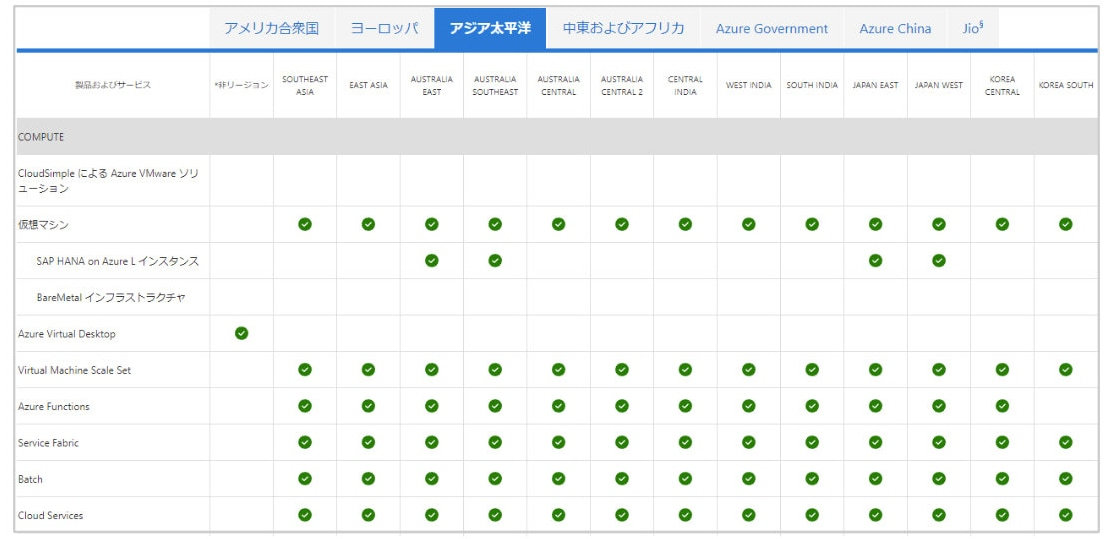Image resolution: width=1114 pixels, height=539 pixels.
Task: Click Batch check mark under Central India
Action: [685, 479]
